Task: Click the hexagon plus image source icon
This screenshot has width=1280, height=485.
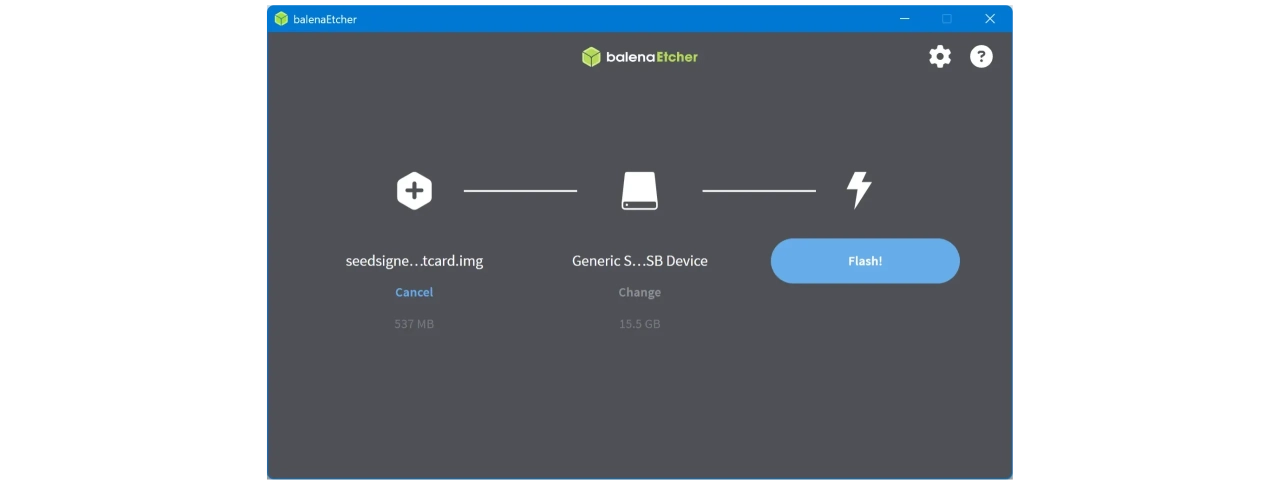Action: 414,190
